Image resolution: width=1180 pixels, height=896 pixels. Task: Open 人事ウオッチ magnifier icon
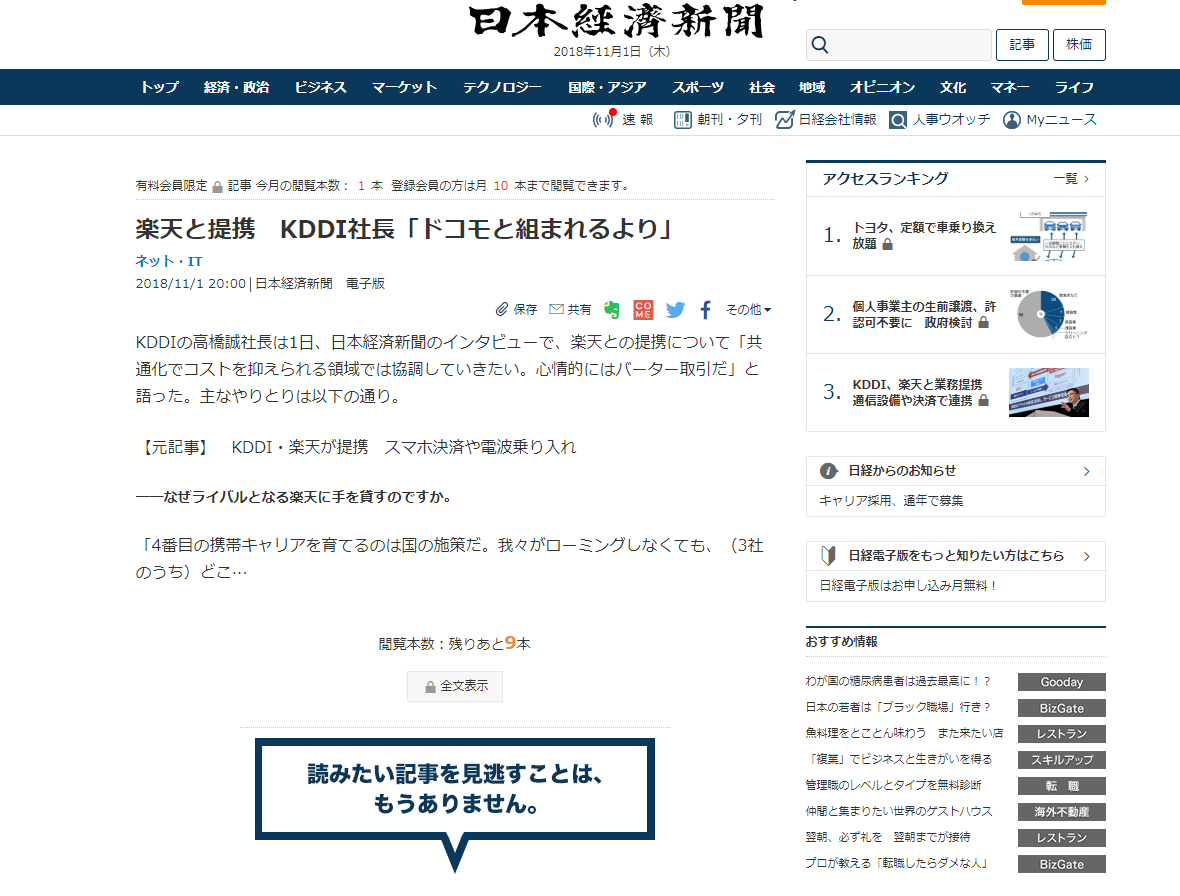coord(898,120)
